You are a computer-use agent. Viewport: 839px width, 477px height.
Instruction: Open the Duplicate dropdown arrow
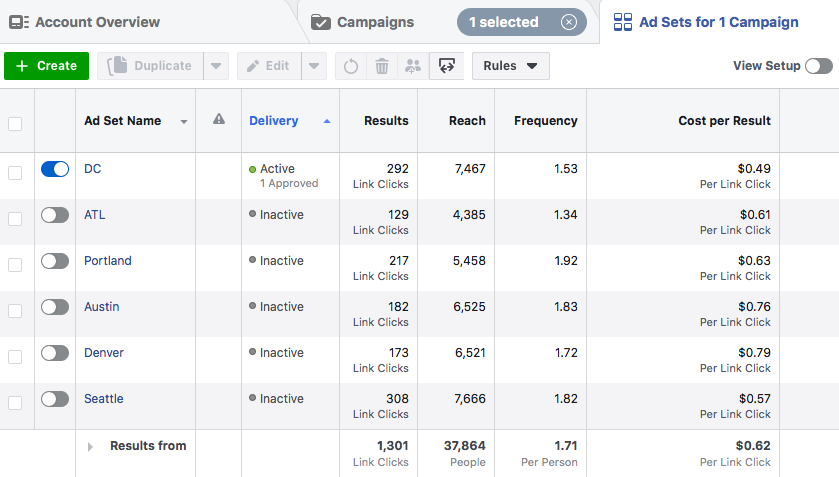coord(216,66)
